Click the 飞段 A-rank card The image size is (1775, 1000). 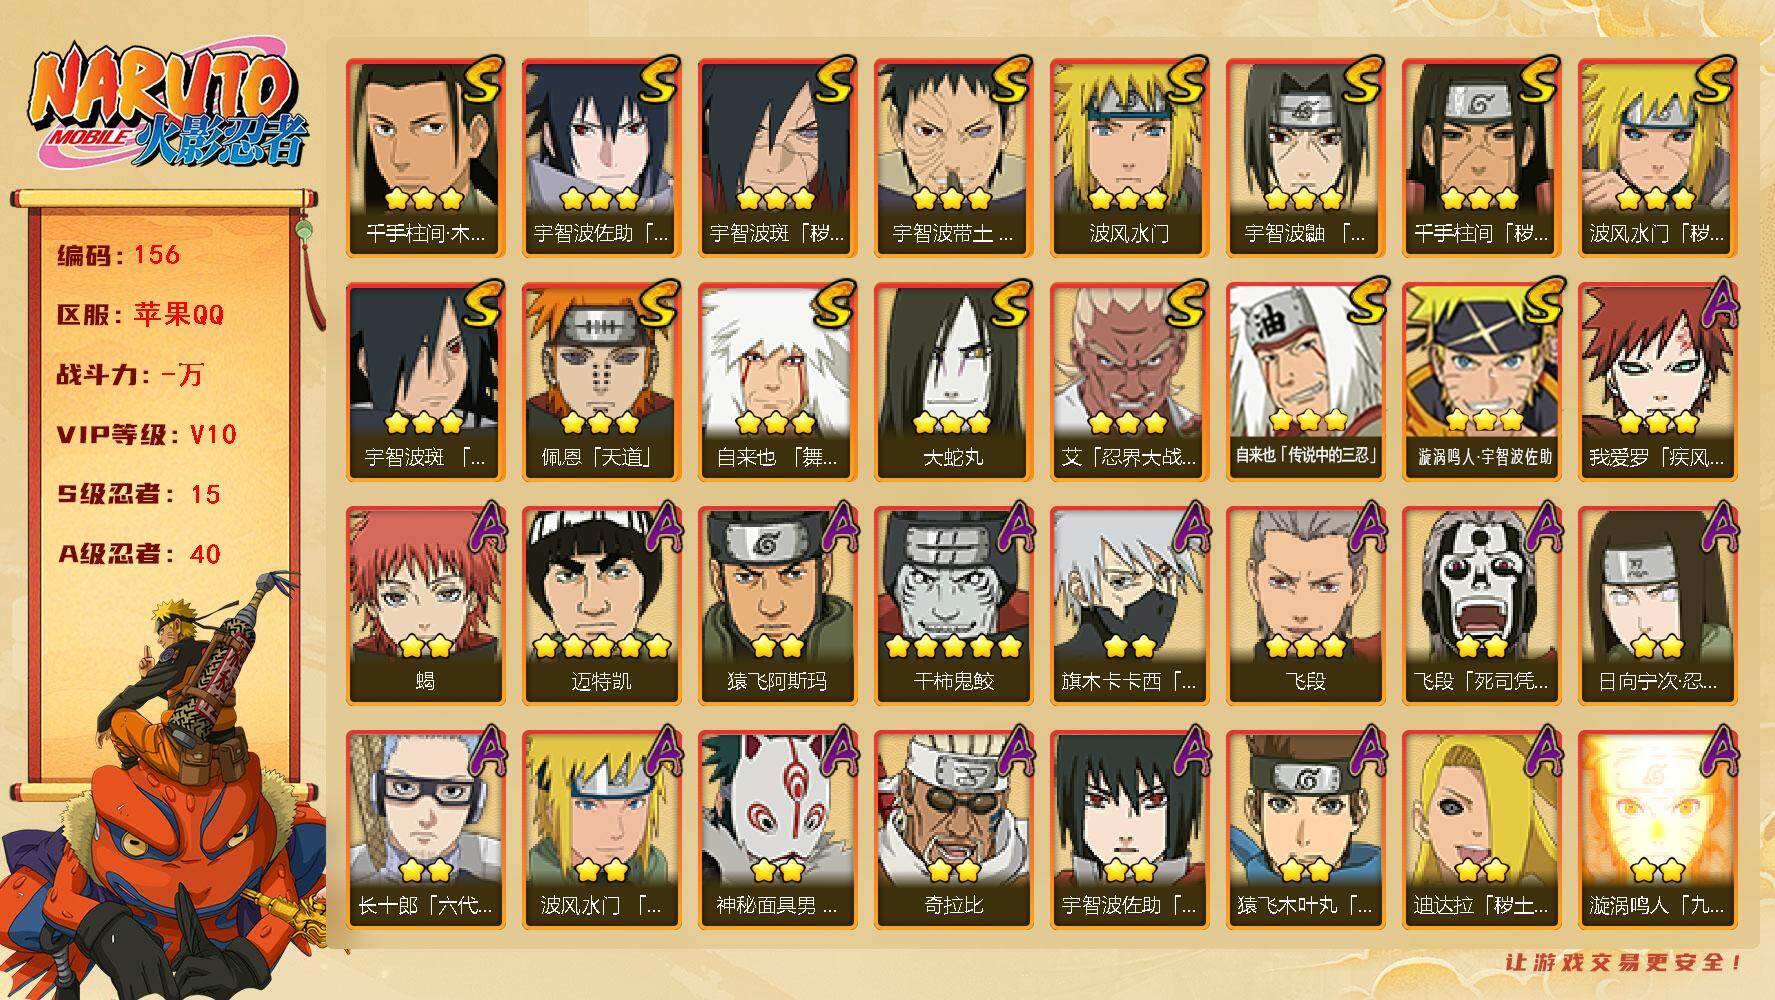[x=1305, y=606]
